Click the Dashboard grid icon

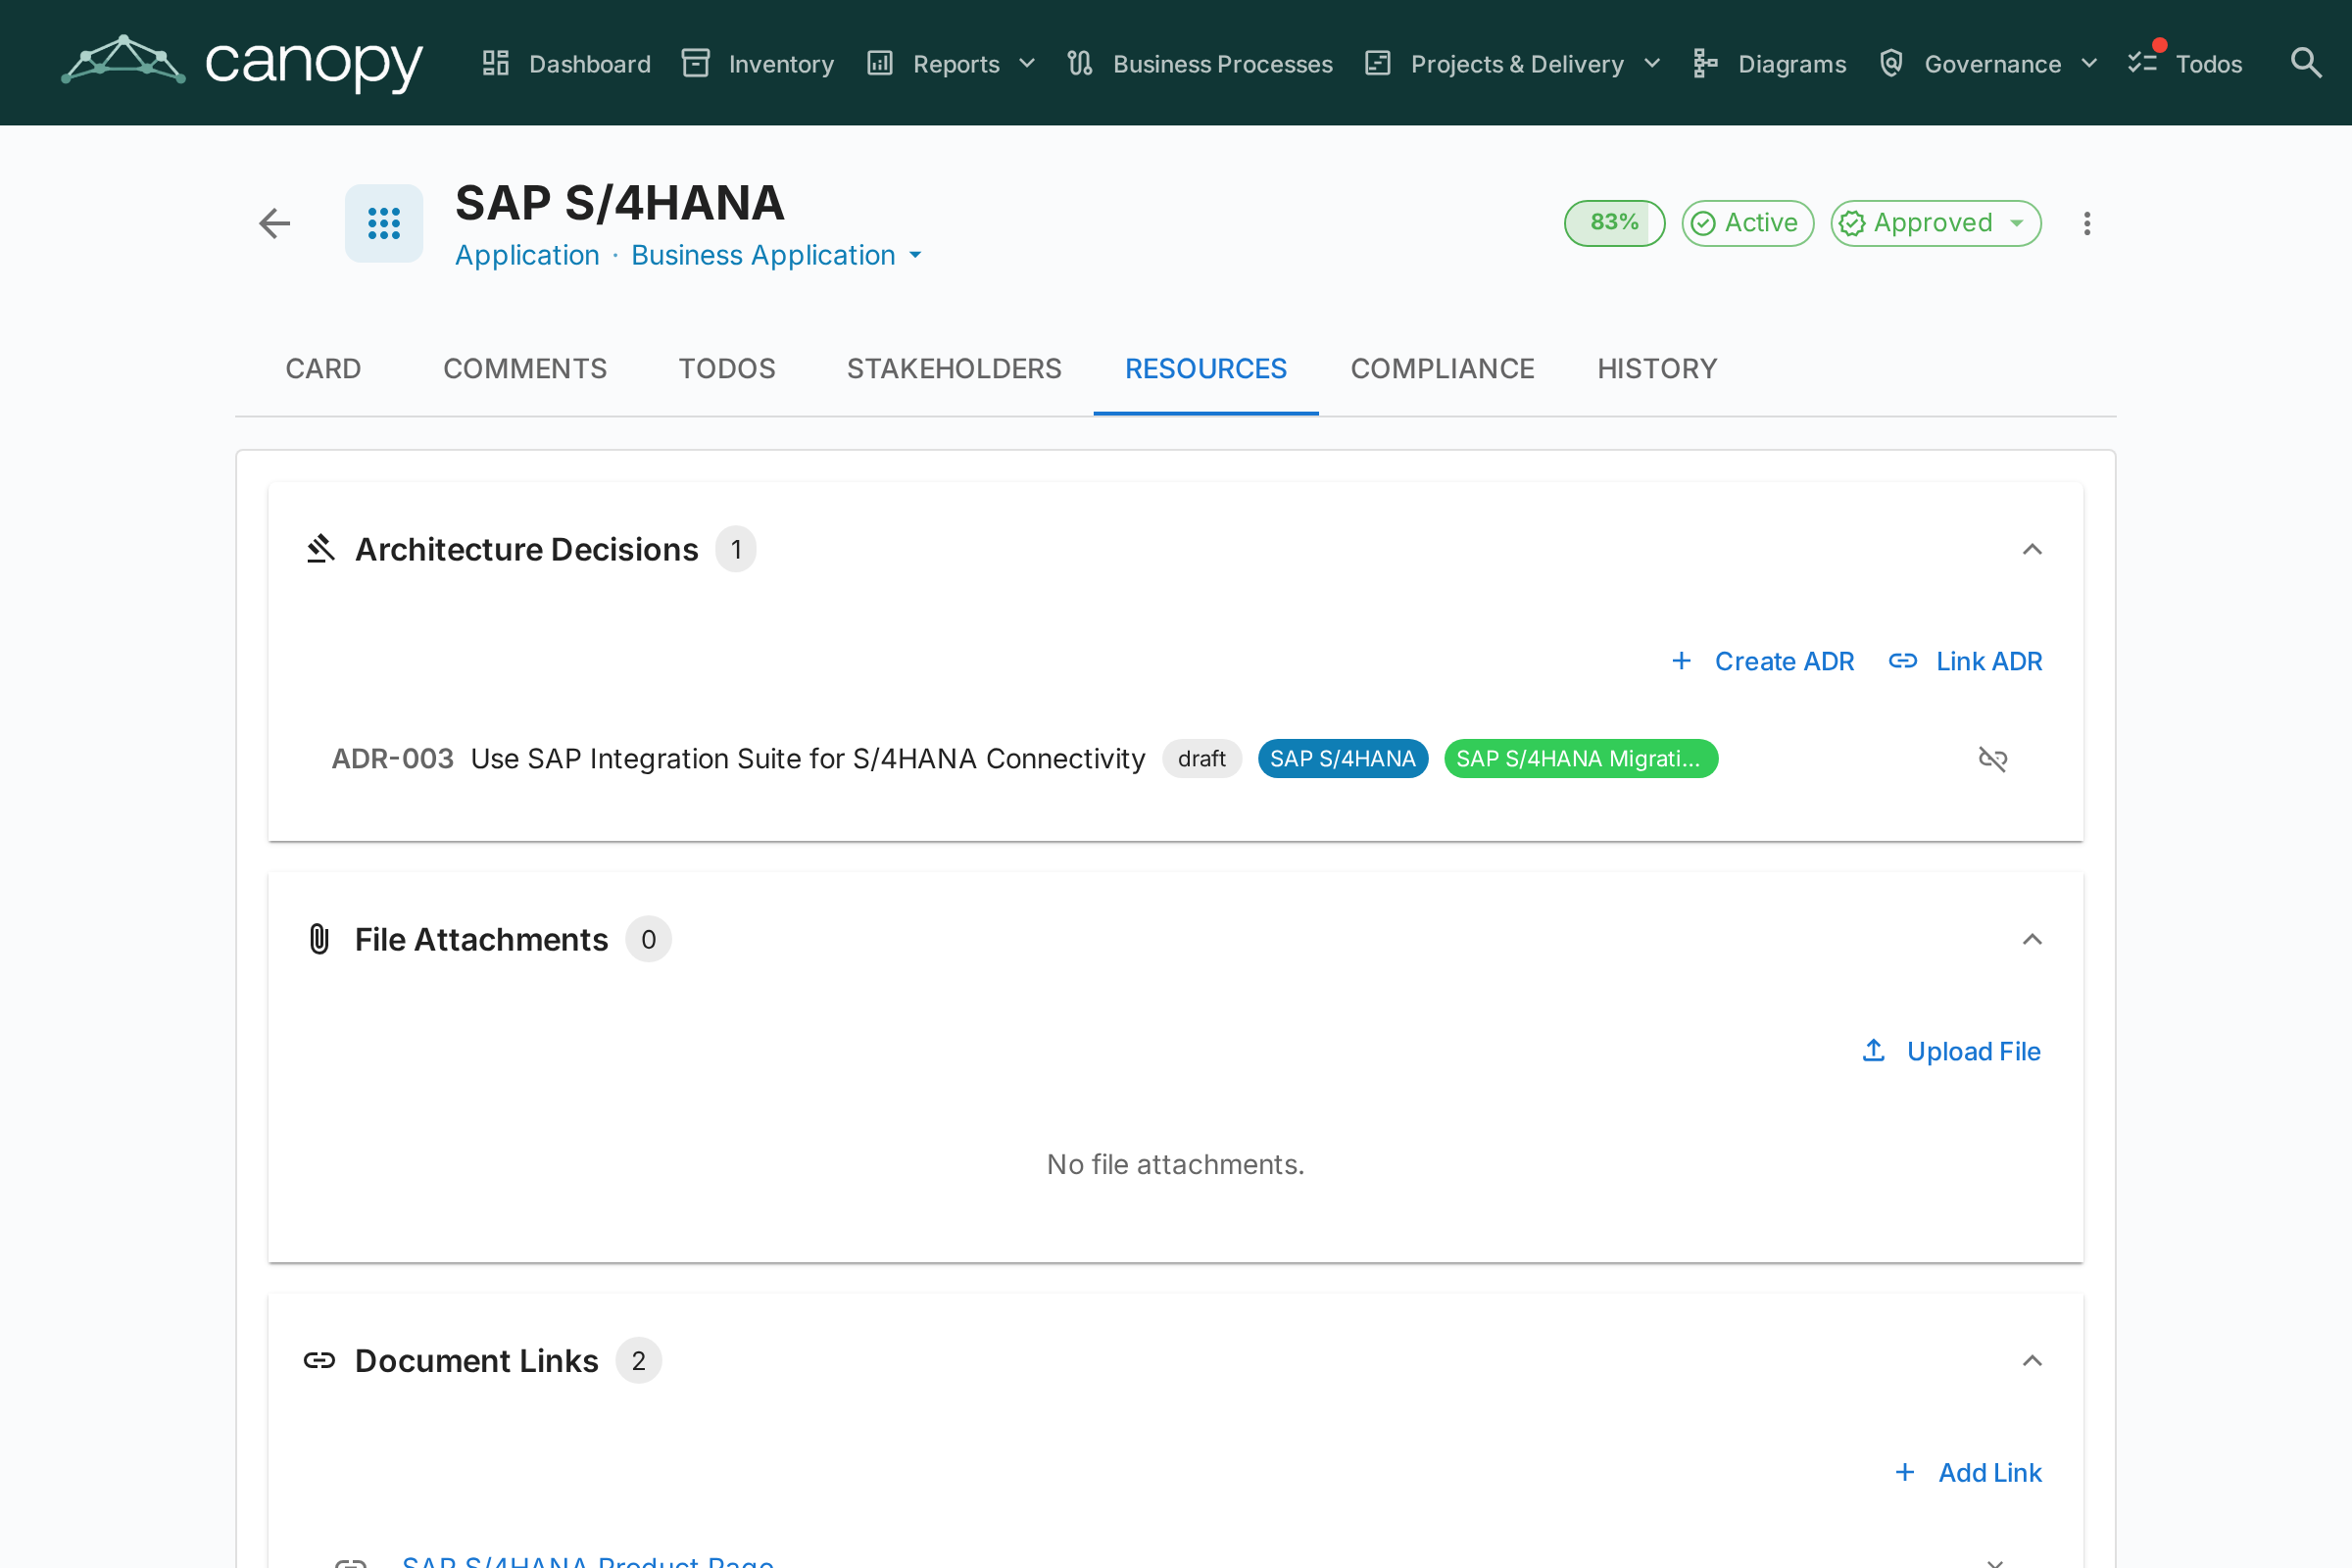pos(496,63)
